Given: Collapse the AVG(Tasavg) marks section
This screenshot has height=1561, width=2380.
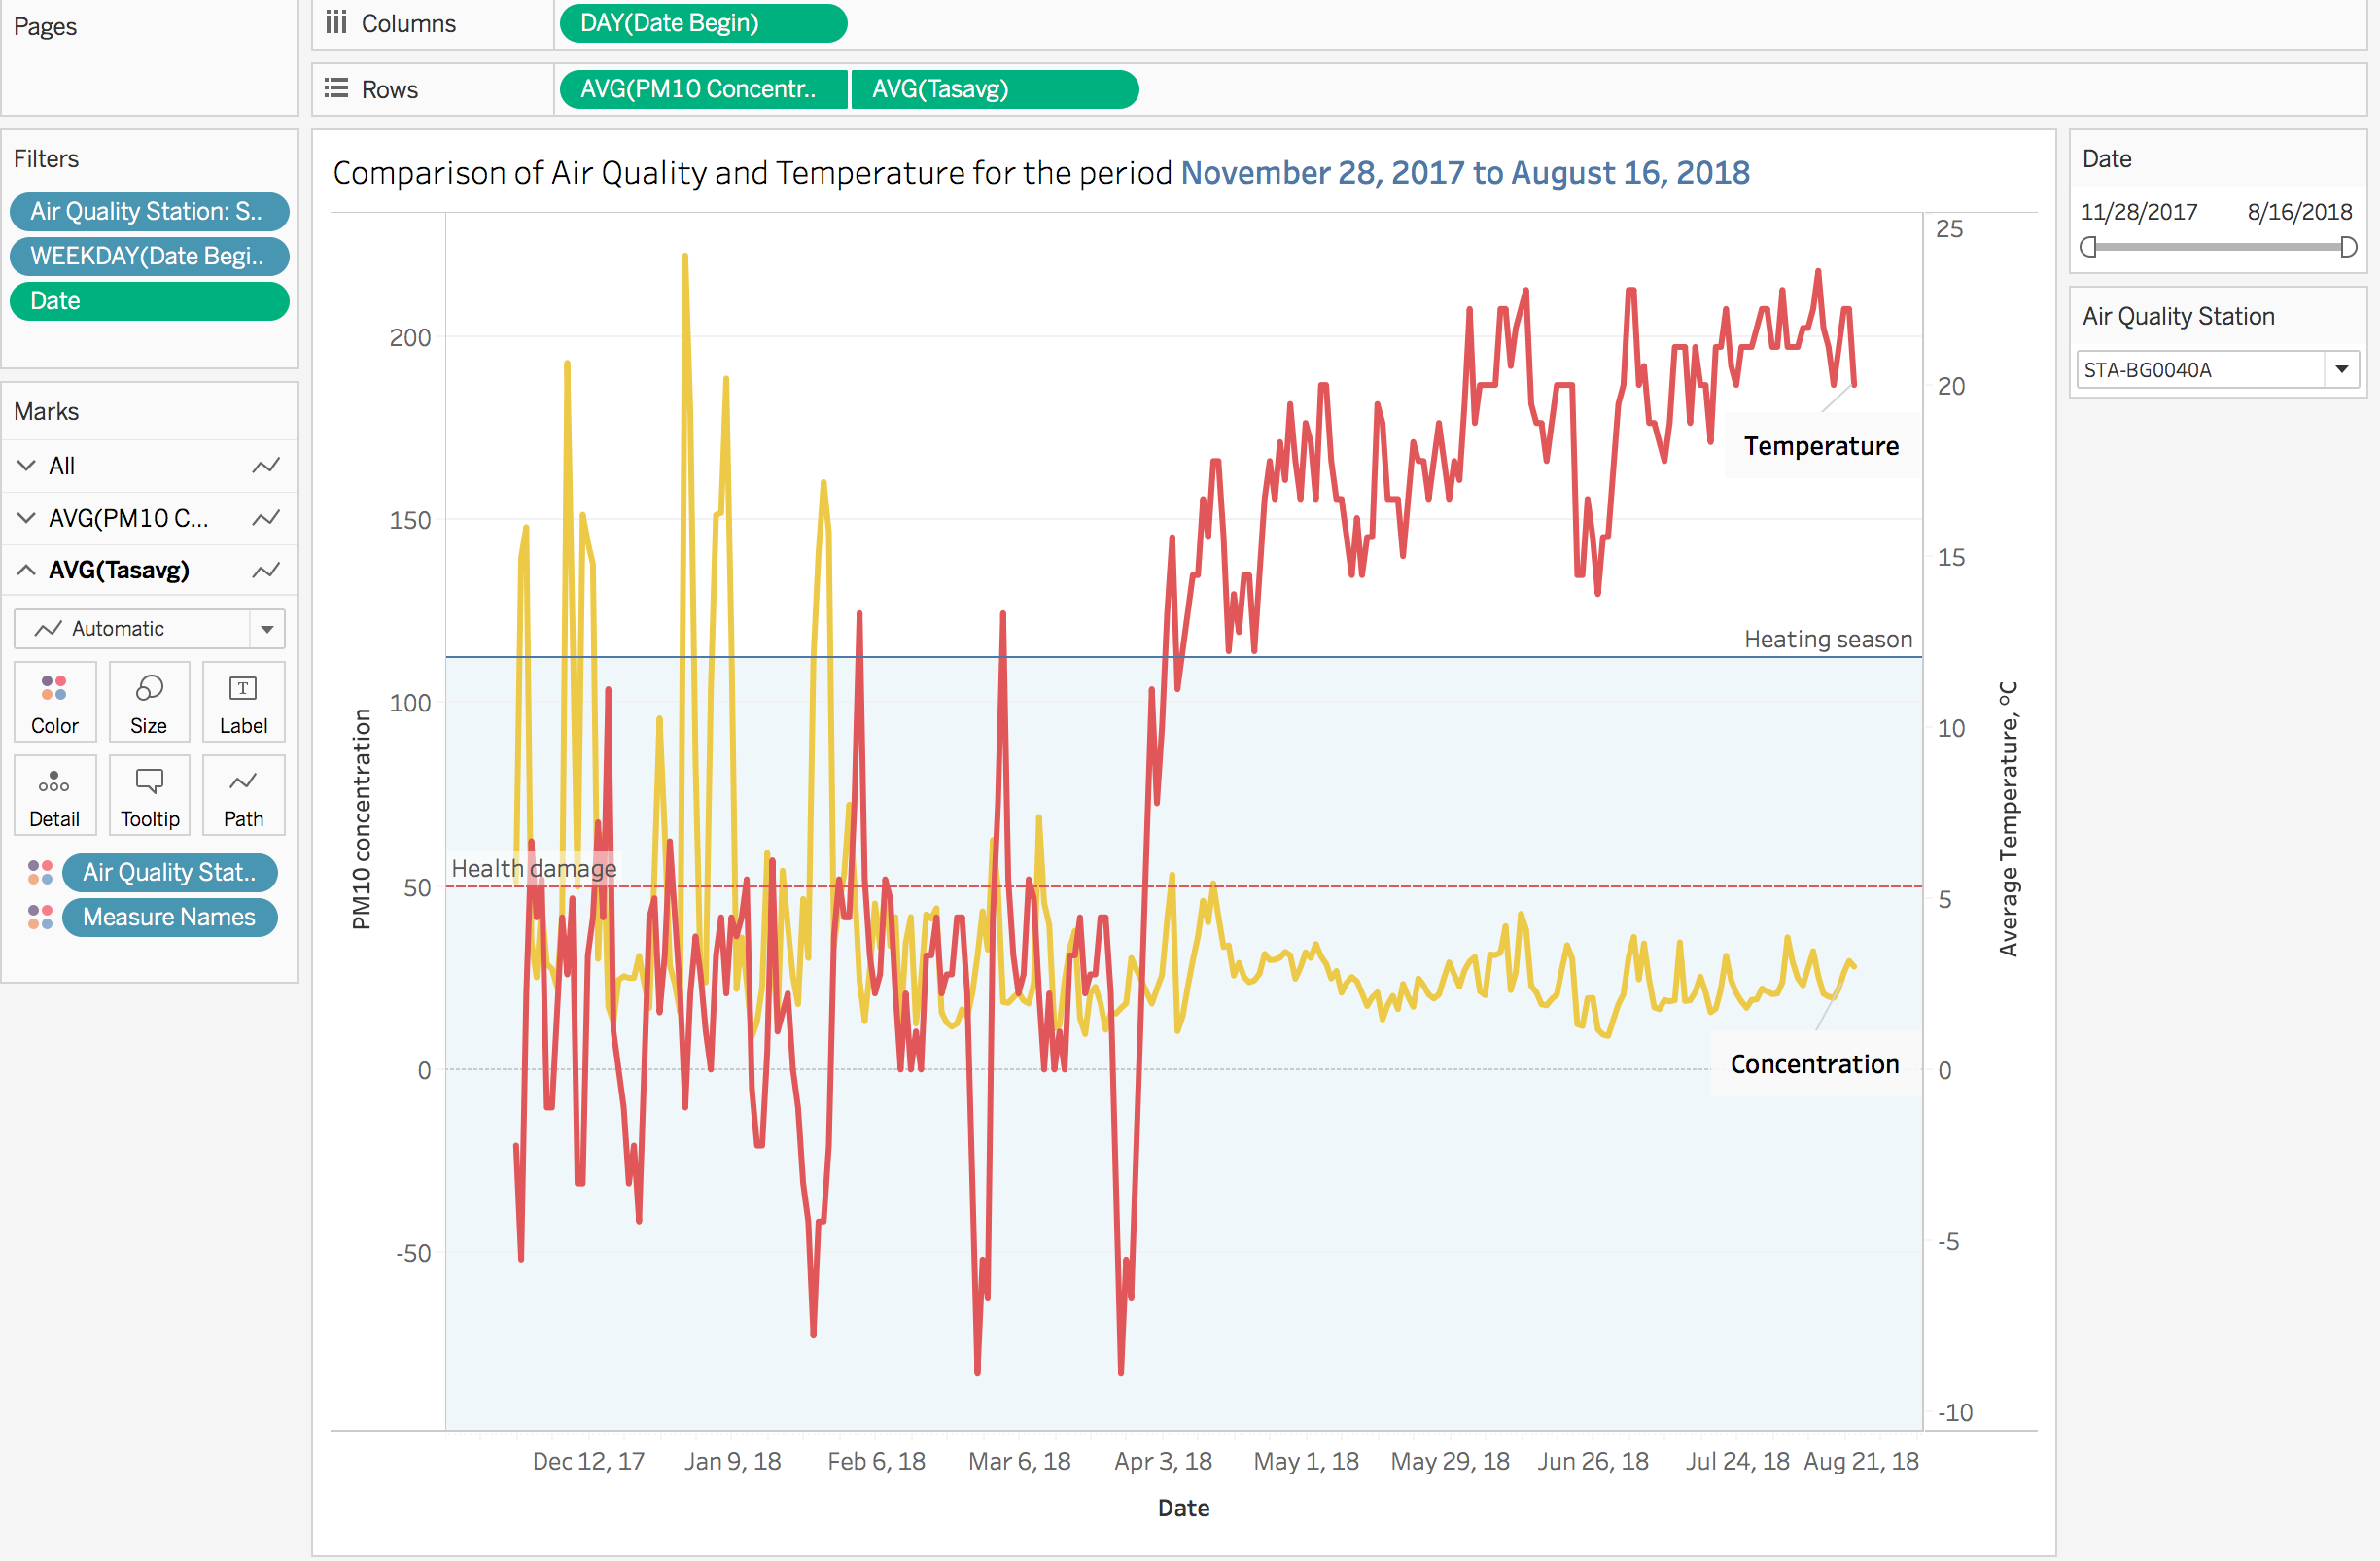Looking at the screenshot, I should pyautogui.click(x=27, y=570).
